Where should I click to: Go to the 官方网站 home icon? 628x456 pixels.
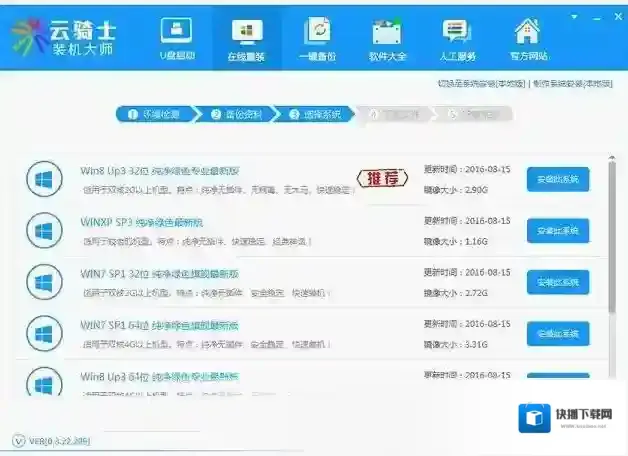tap(529, 39)
